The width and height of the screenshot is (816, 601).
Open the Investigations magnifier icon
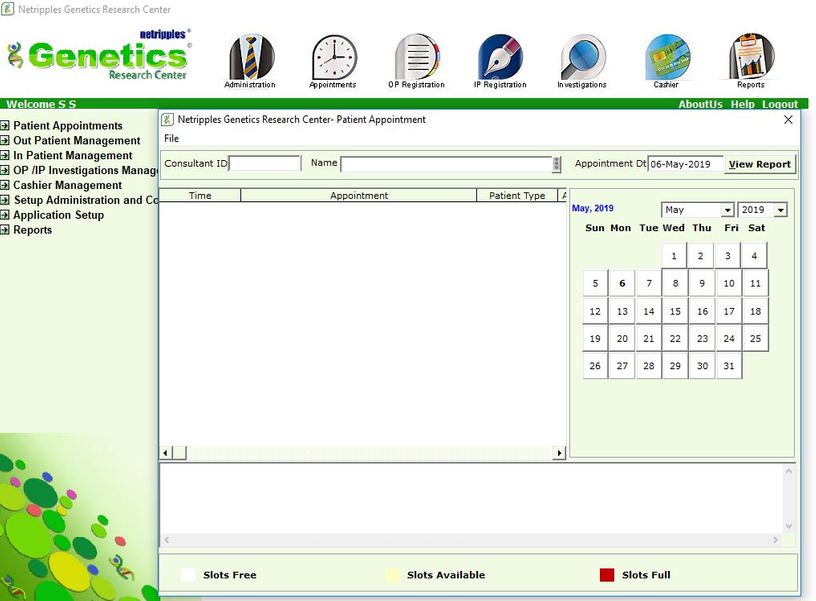583,57
